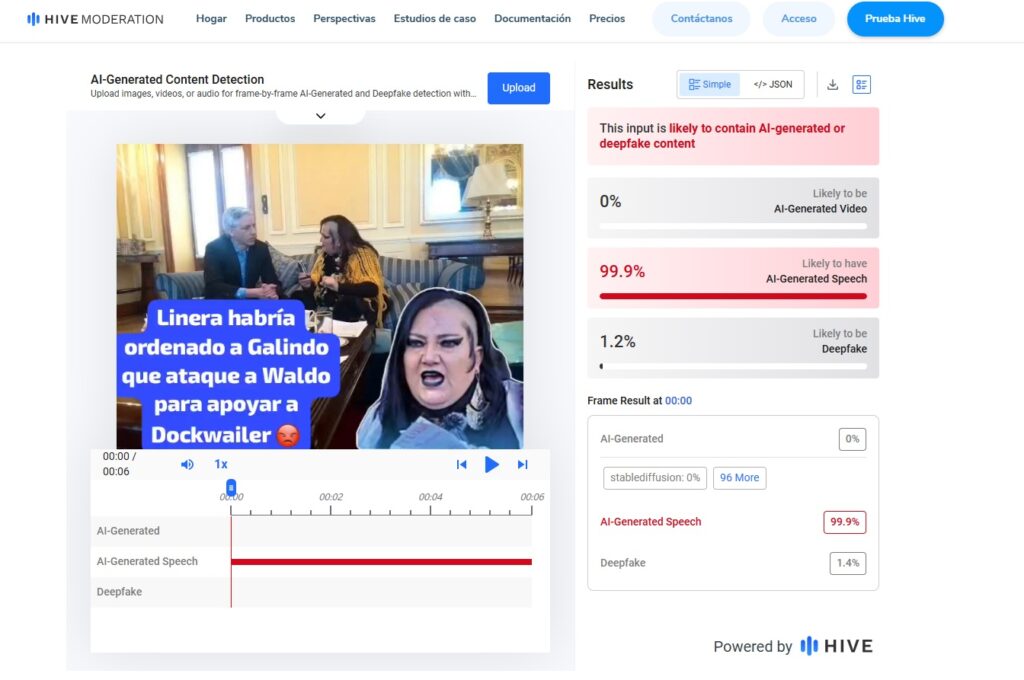Expand the upload description chevron
Viewport: 1024px width, 680px height.
pyautogui.click(x=321, y=116)
